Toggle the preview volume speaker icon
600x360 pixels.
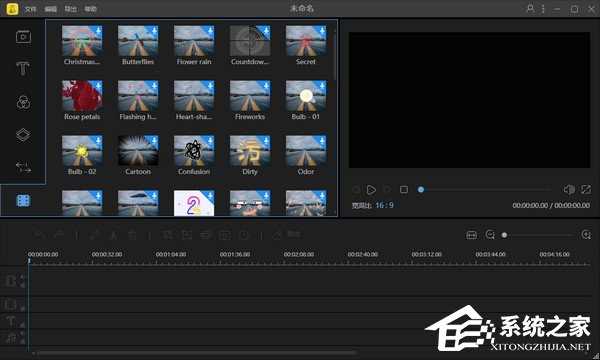tap(569, 189)
